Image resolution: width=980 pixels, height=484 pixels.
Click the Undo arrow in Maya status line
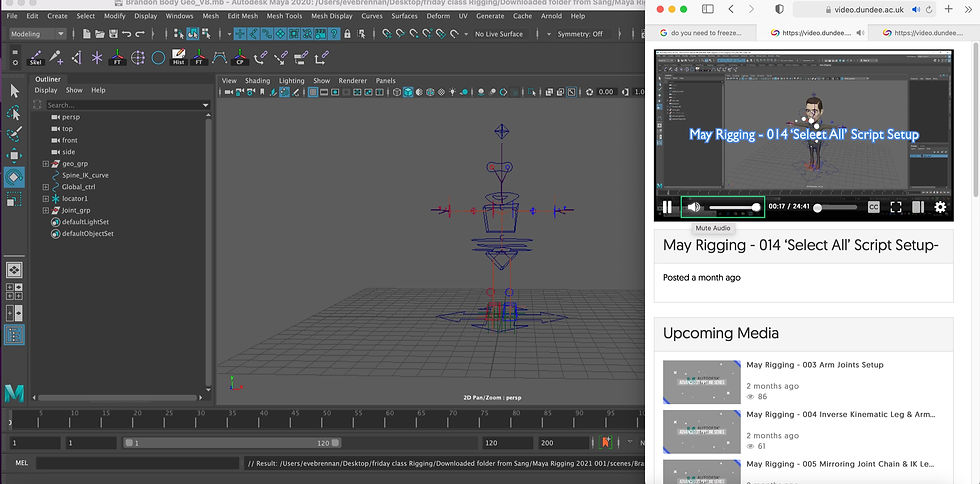tap(127, 34)
